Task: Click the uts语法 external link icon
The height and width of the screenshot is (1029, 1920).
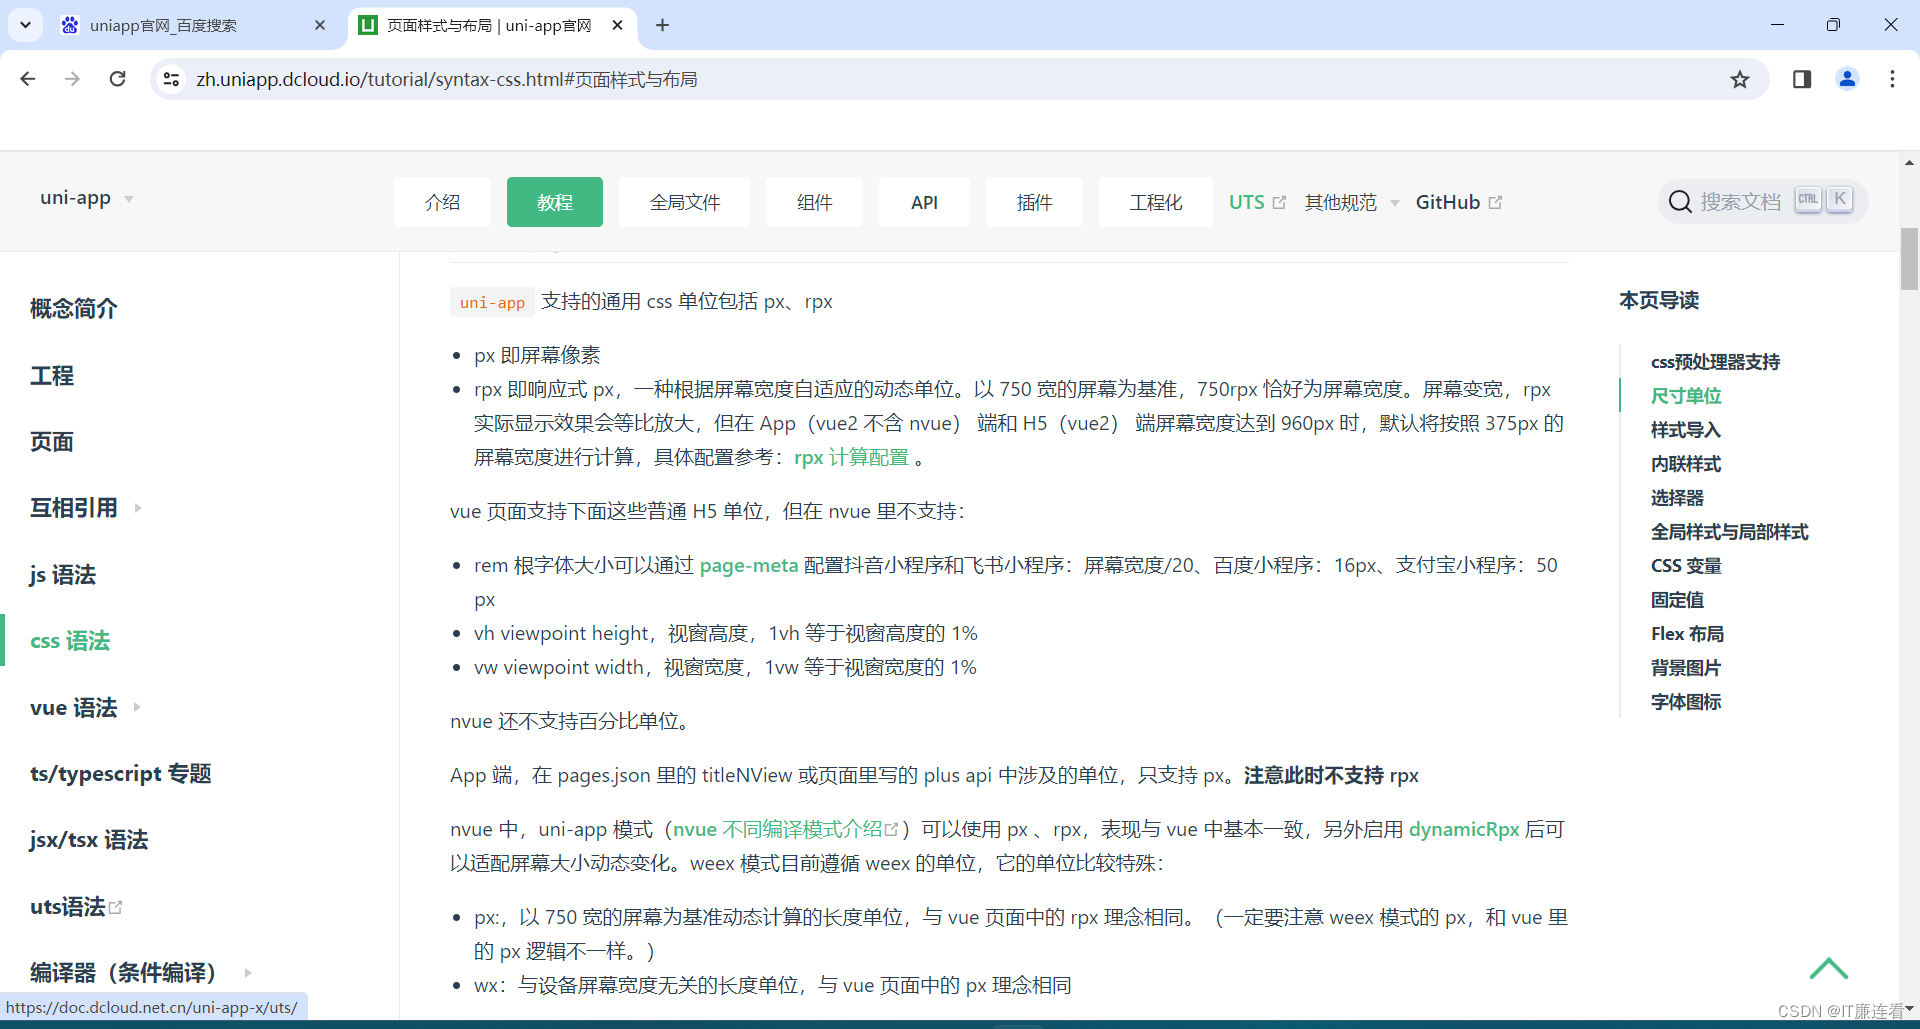Action: 116,907
